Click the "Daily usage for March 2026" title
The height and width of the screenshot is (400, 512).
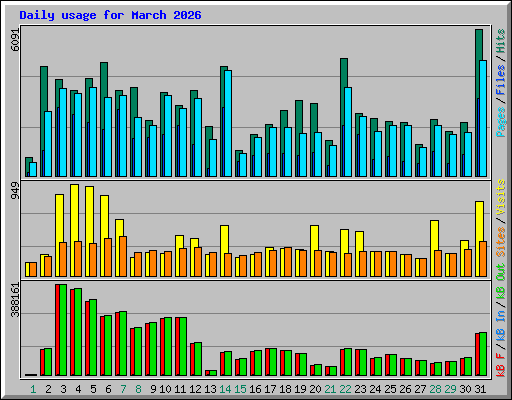[110, 15]
